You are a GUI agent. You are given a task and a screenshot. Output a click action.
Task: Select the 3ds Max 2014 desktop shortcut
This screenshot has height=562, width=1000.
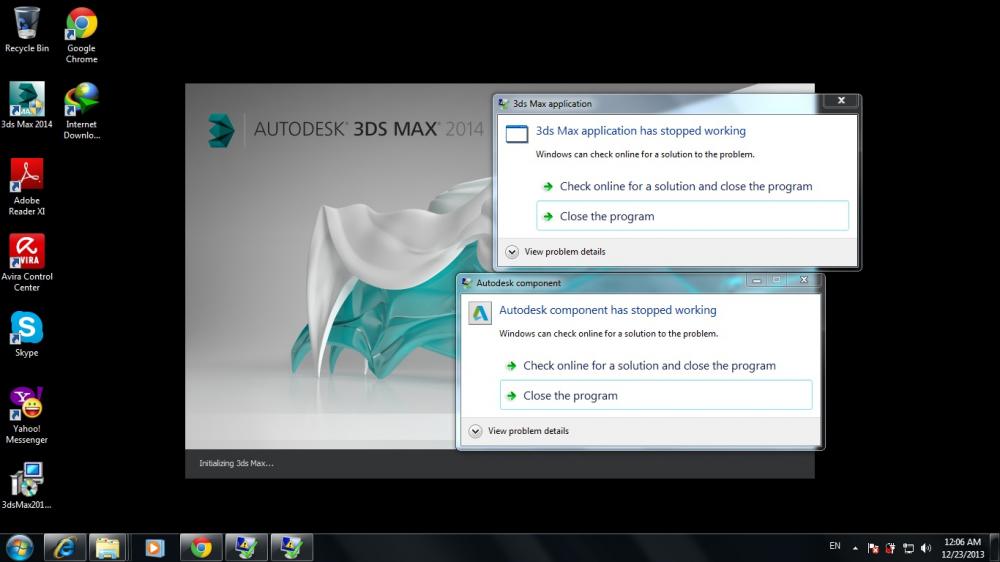click(x=27, y=105)
